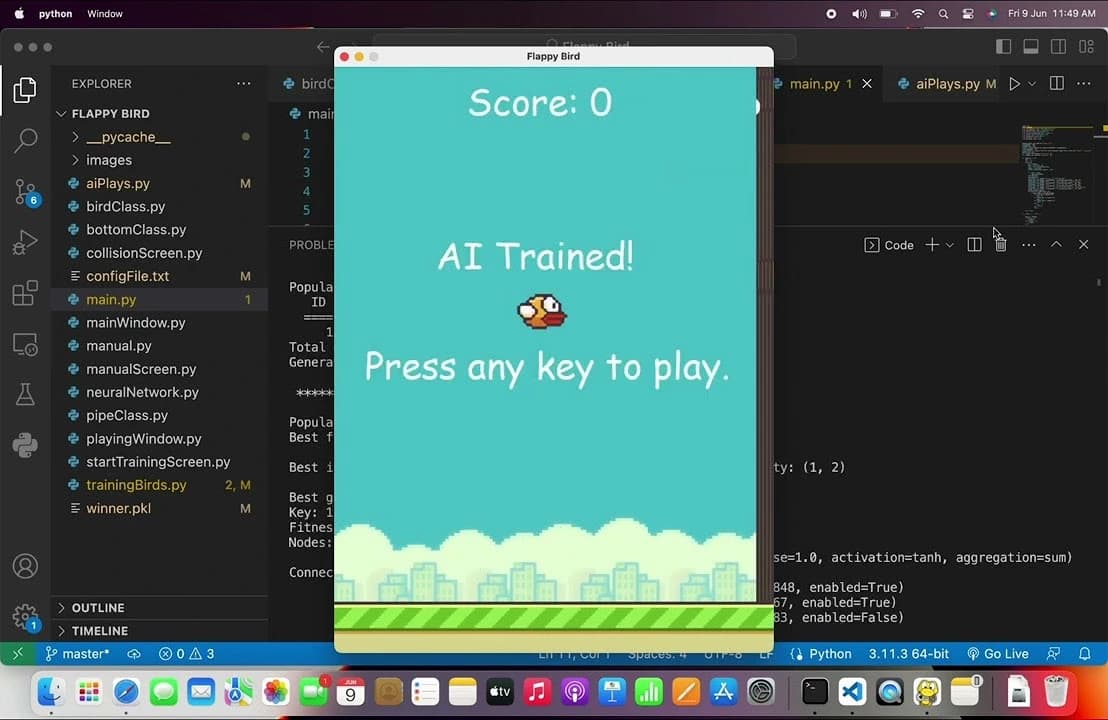Screen dimensions: 1108x720
Task: Split the terminal panel
Action: pos(974,244)
